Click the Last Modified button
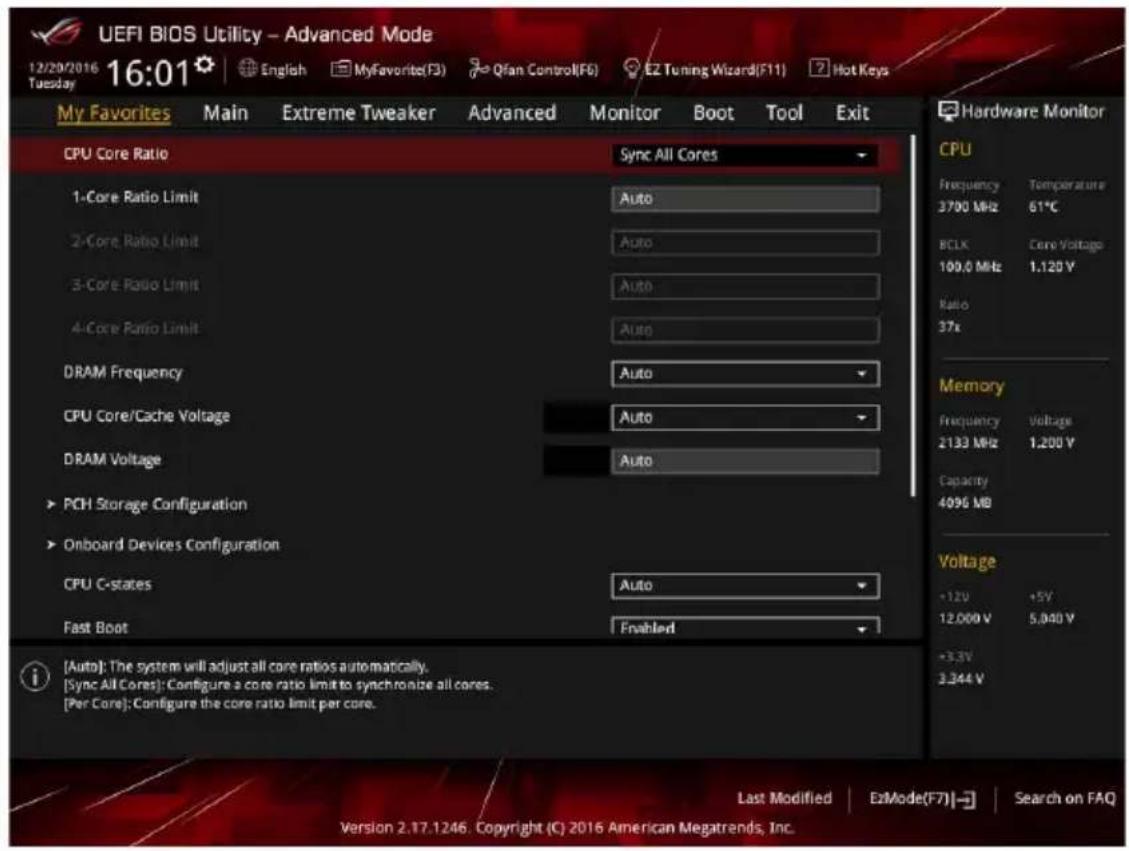Image resolution: width=1129 pixels, height=851 pixels. click(x=784, y=798)
